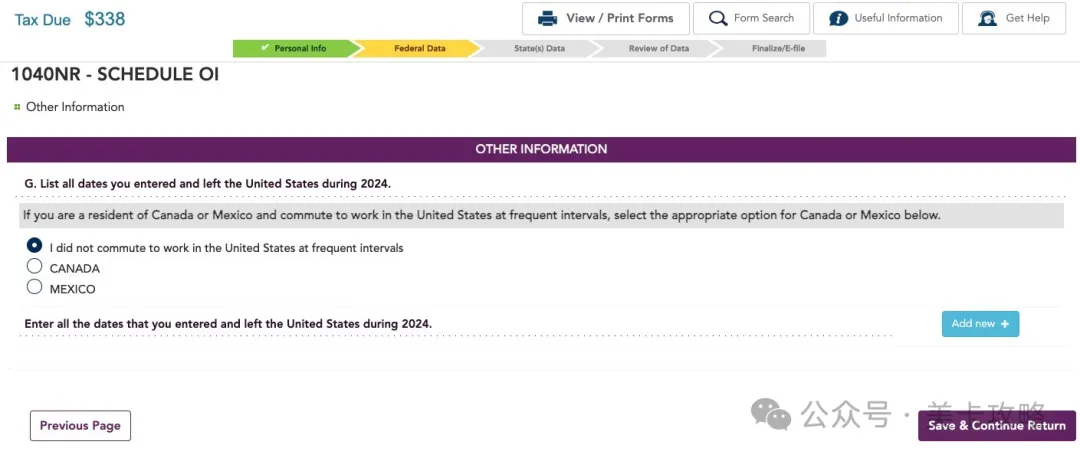Open the Finalize/E-file step

click(x=776, y=48)
